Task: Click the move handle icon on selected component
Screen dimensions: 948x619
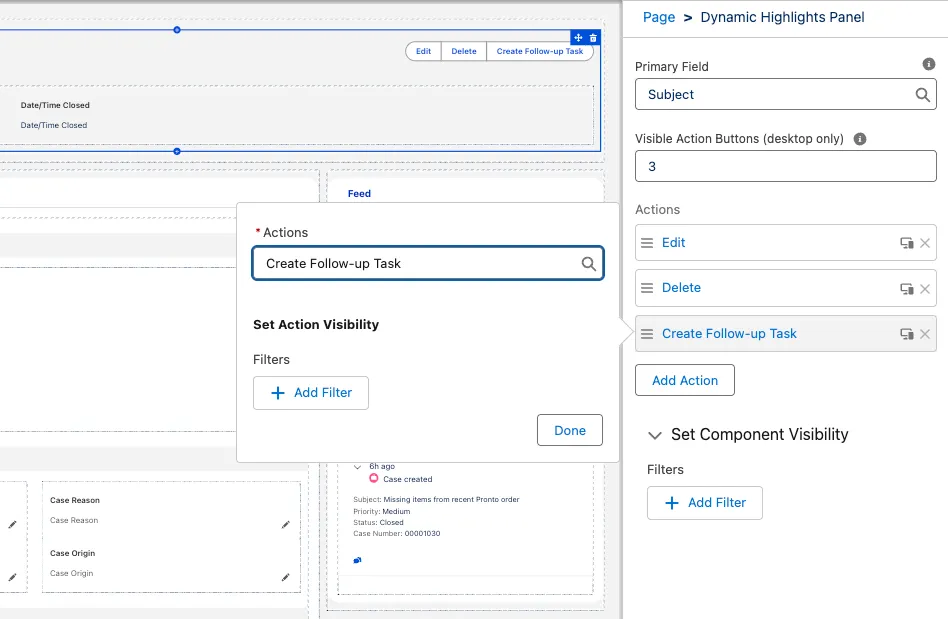Action: (x=578, y=37)
